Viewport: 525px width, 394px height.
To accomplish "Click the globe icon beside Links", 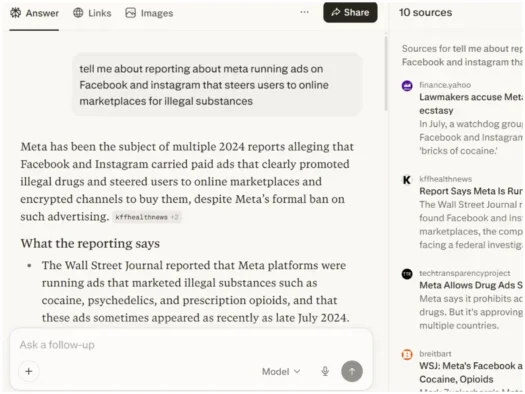I will click(x=78, y=13).
